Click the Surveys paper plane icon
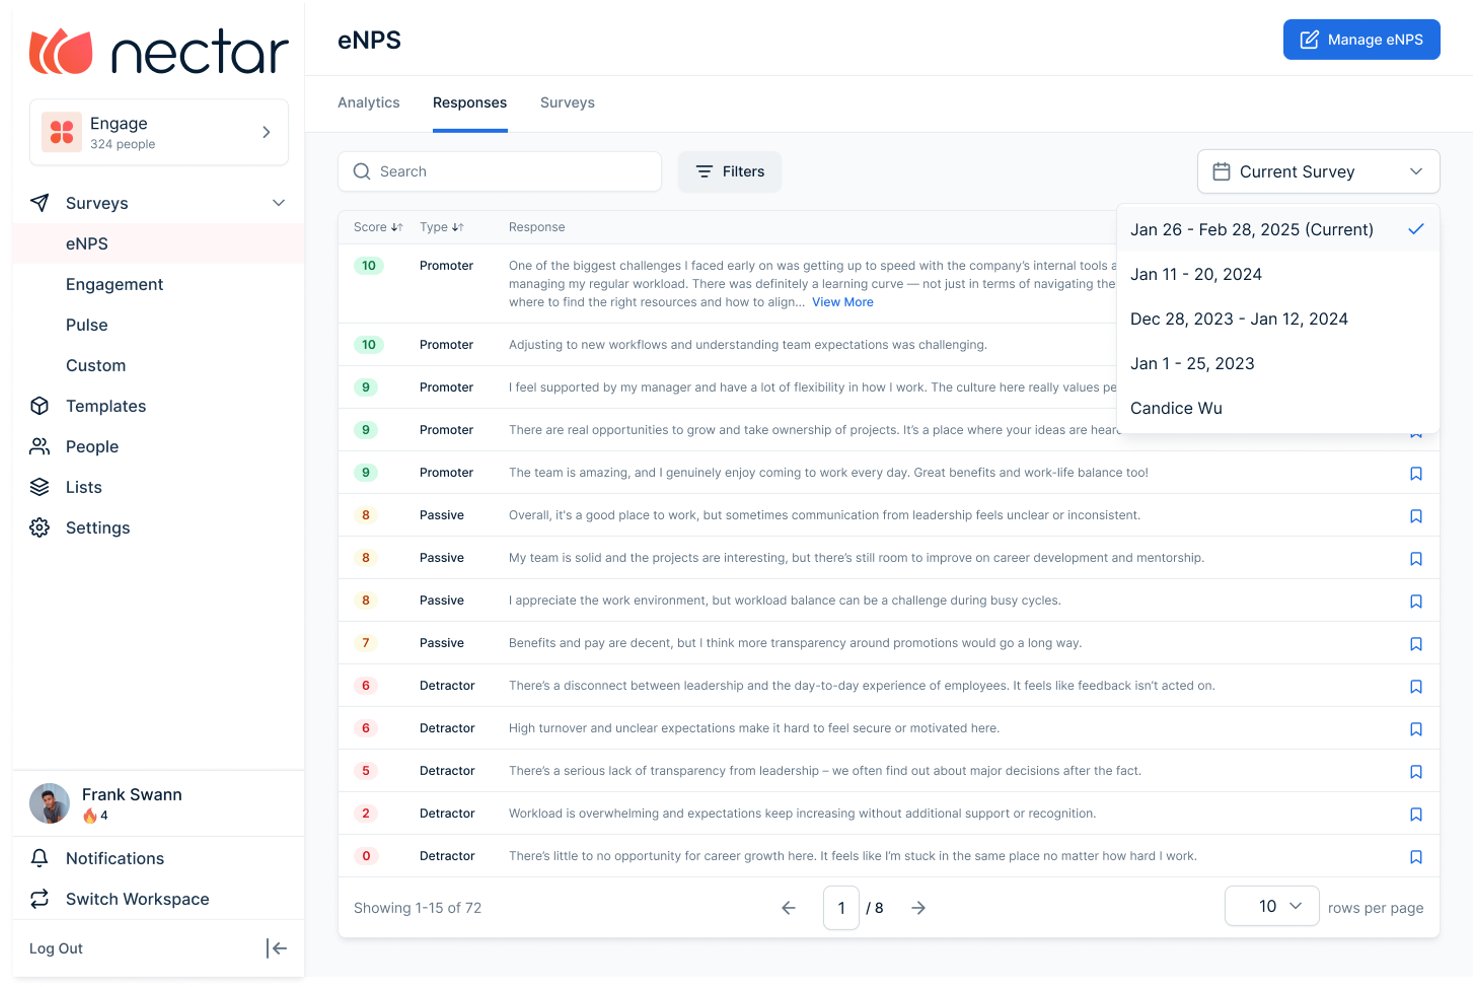This screenshot has height=987, width=1480. 40,203
